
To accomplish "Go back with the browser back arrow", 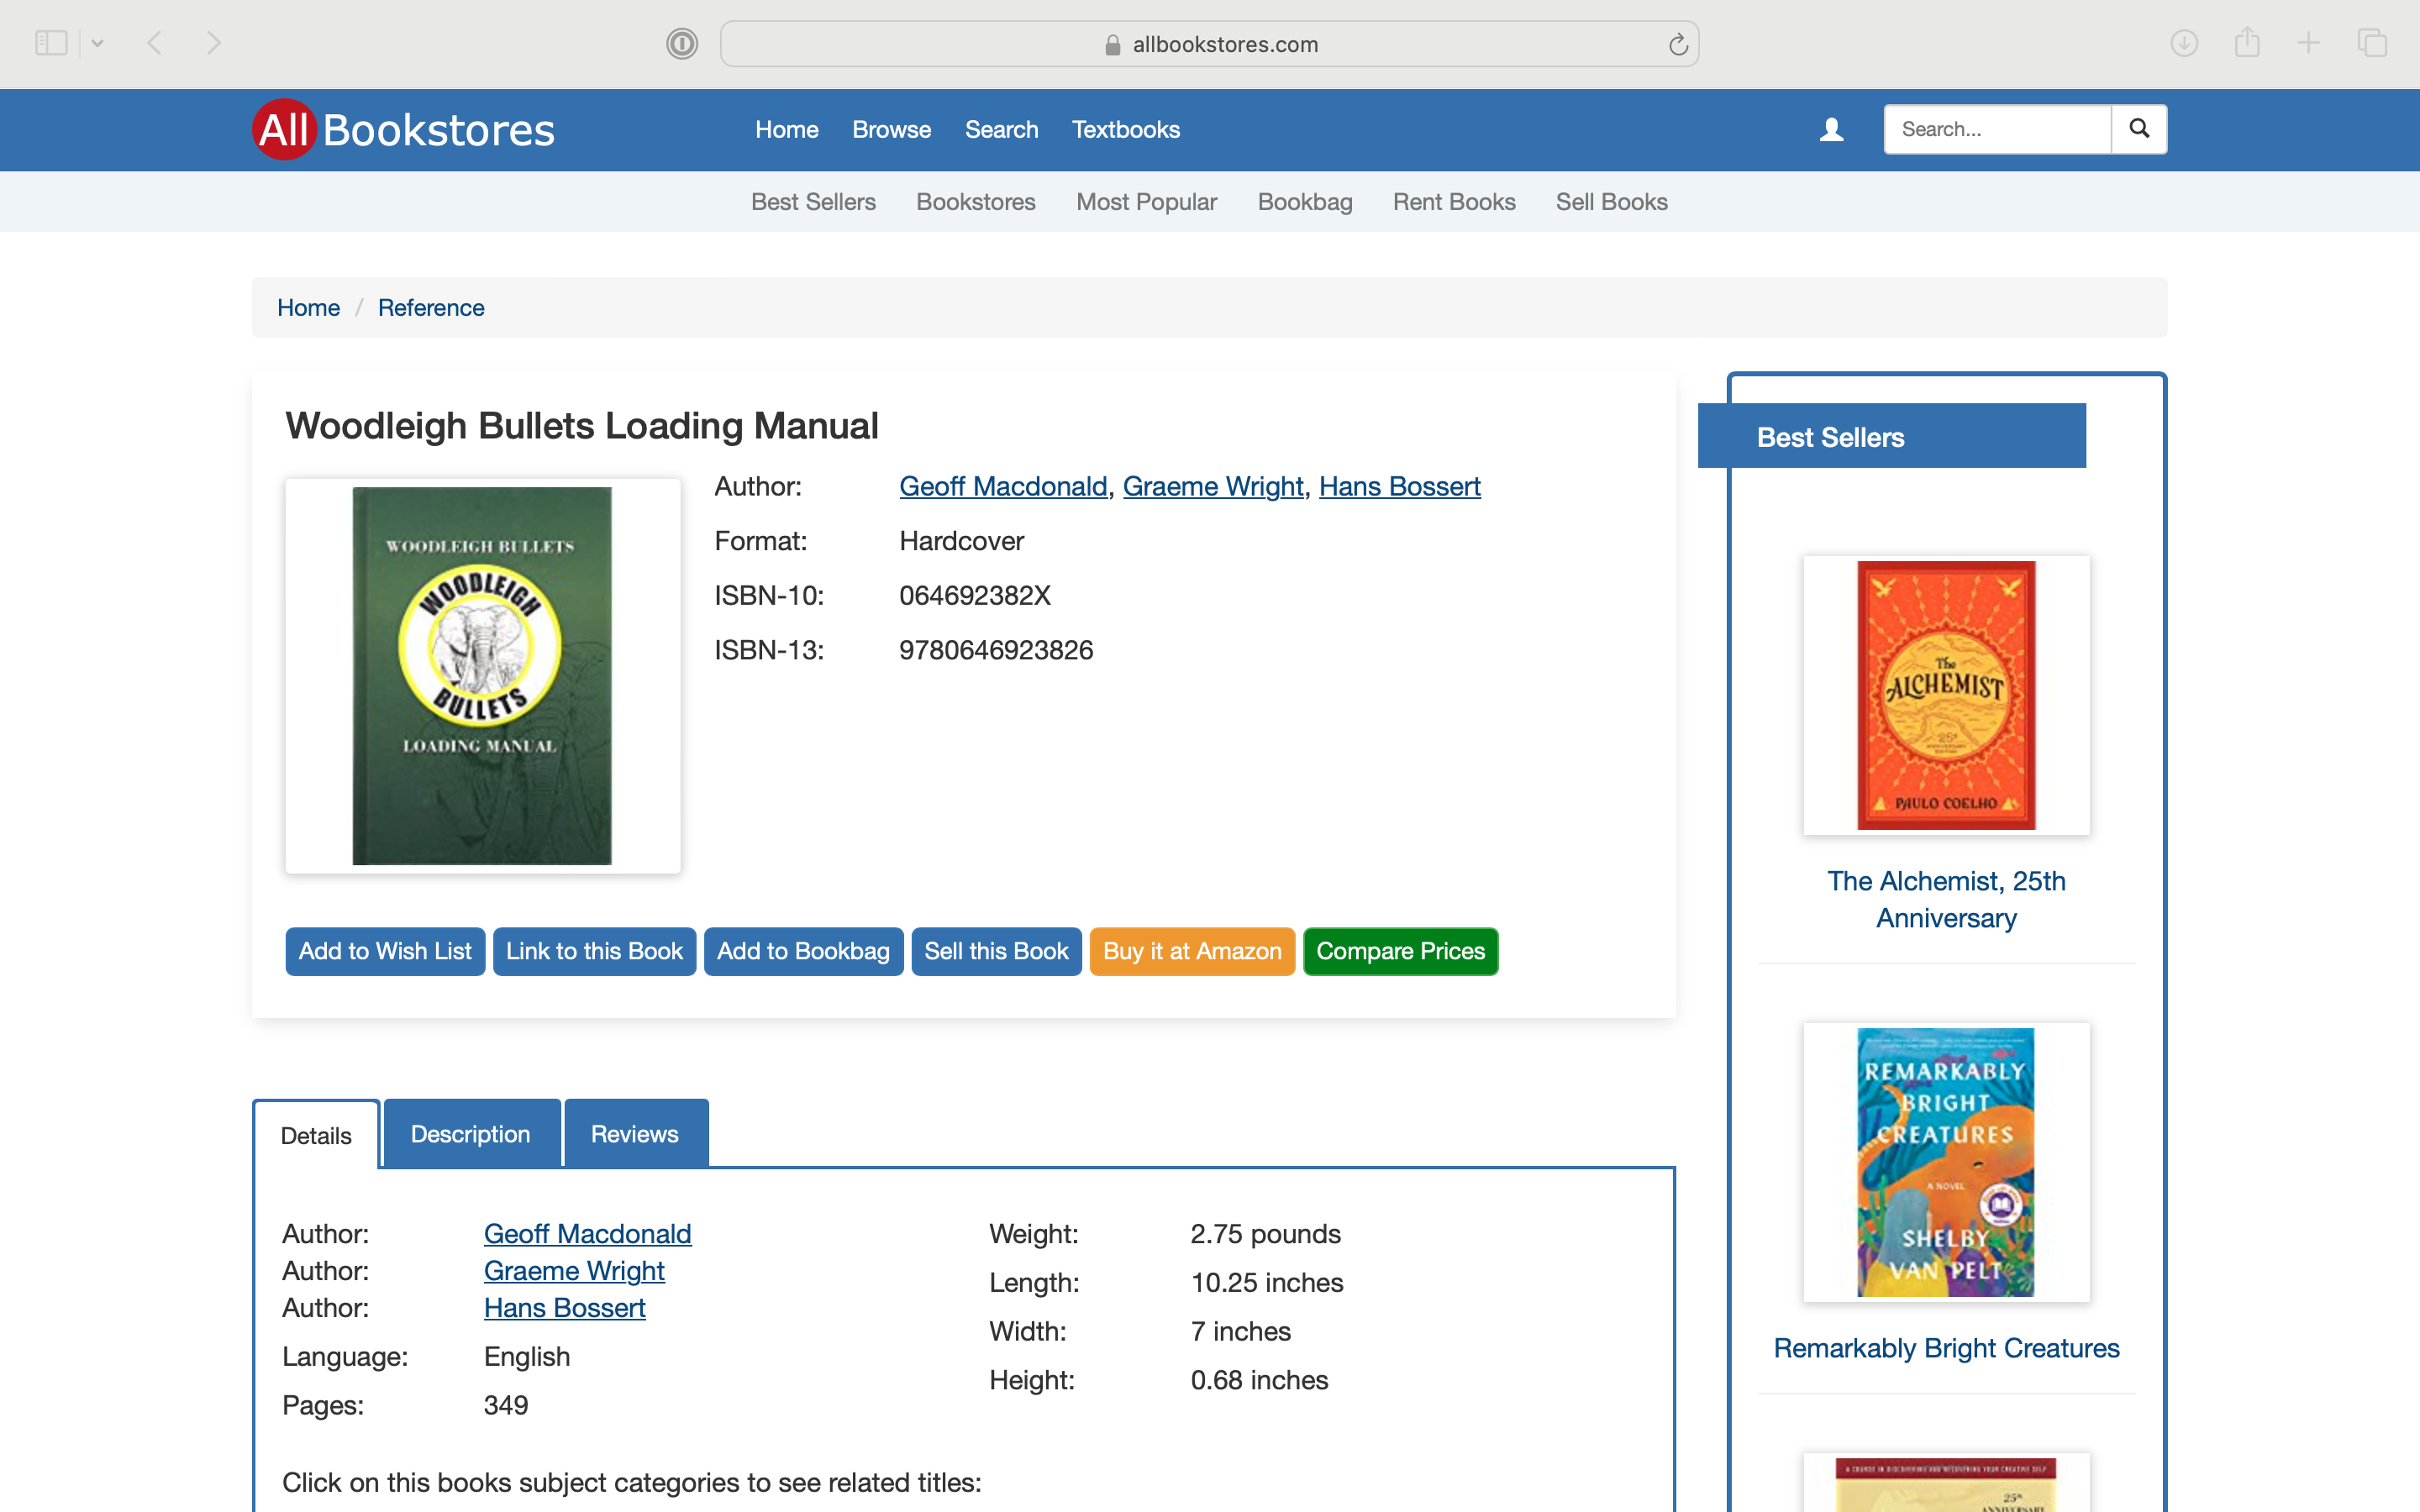I will (x=154, y=43).
